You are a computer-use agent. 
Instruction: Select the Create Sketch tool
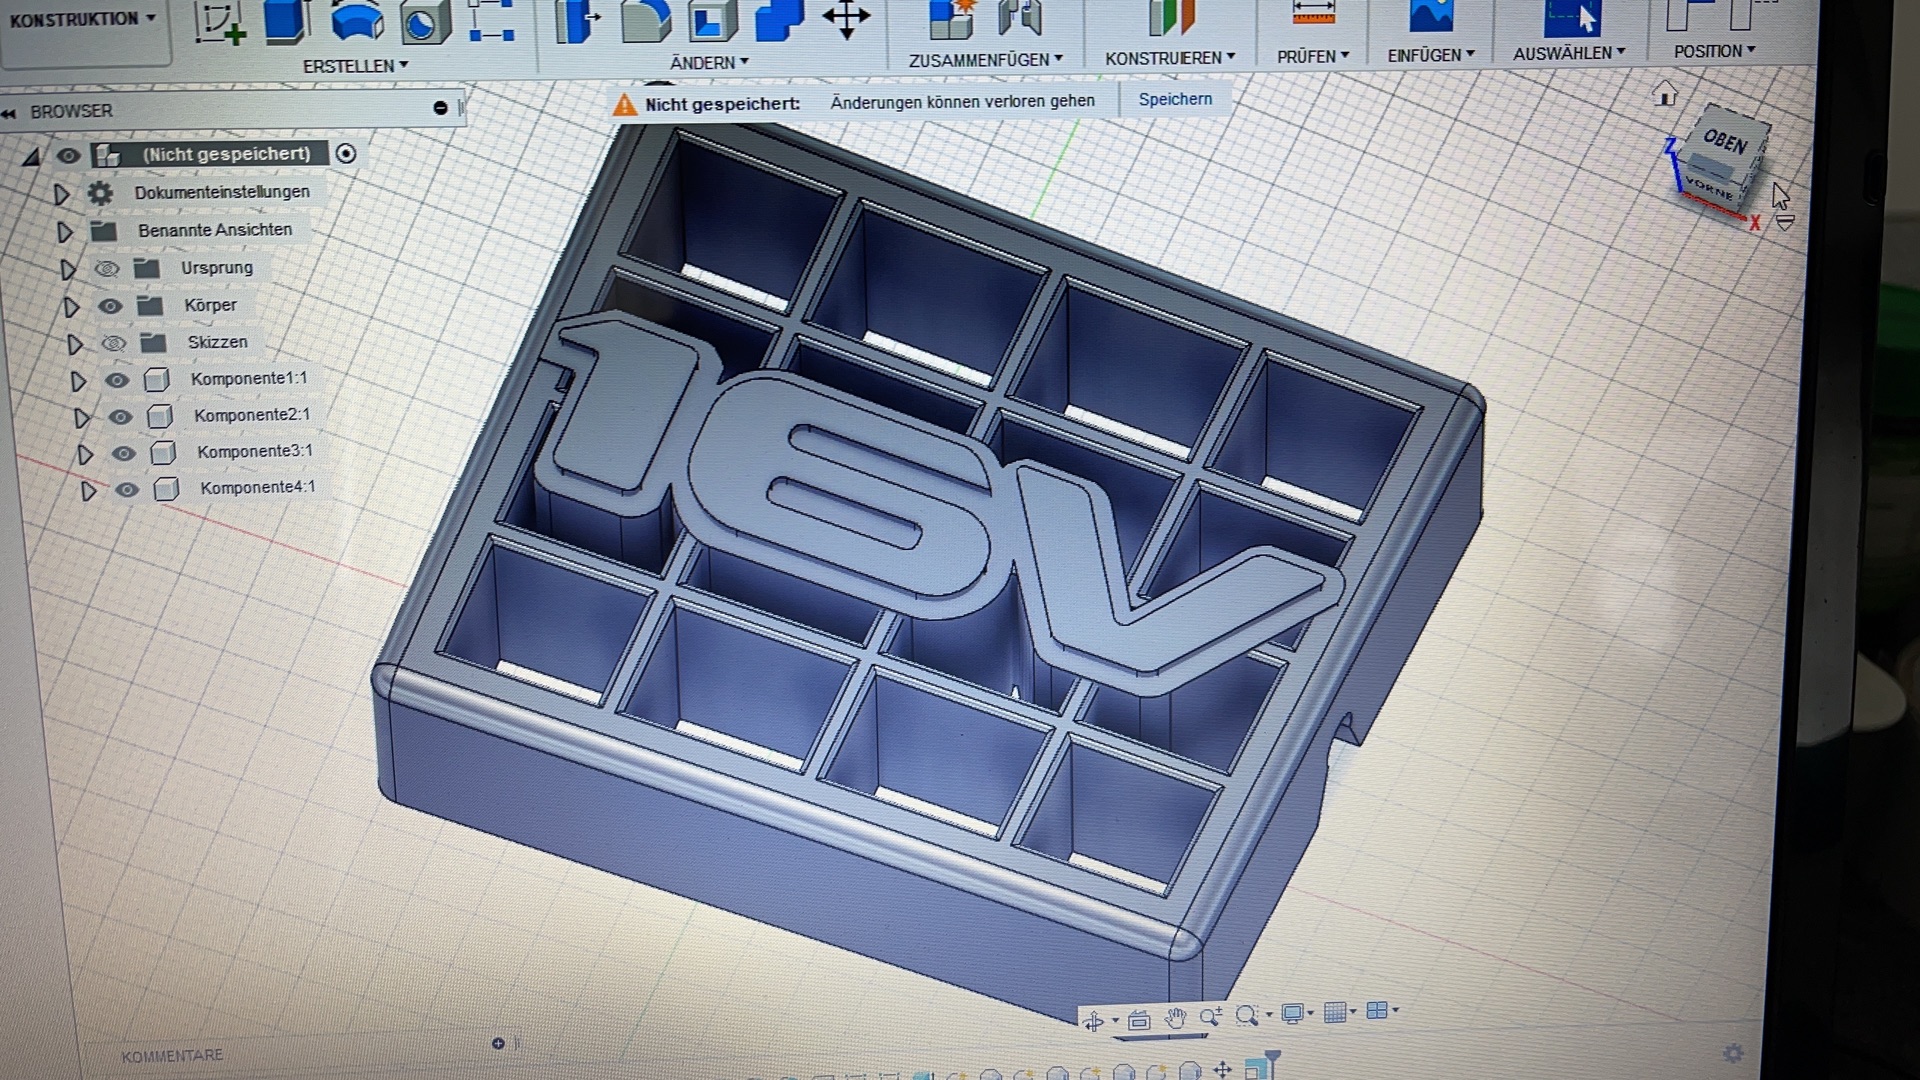click(219, 20)
